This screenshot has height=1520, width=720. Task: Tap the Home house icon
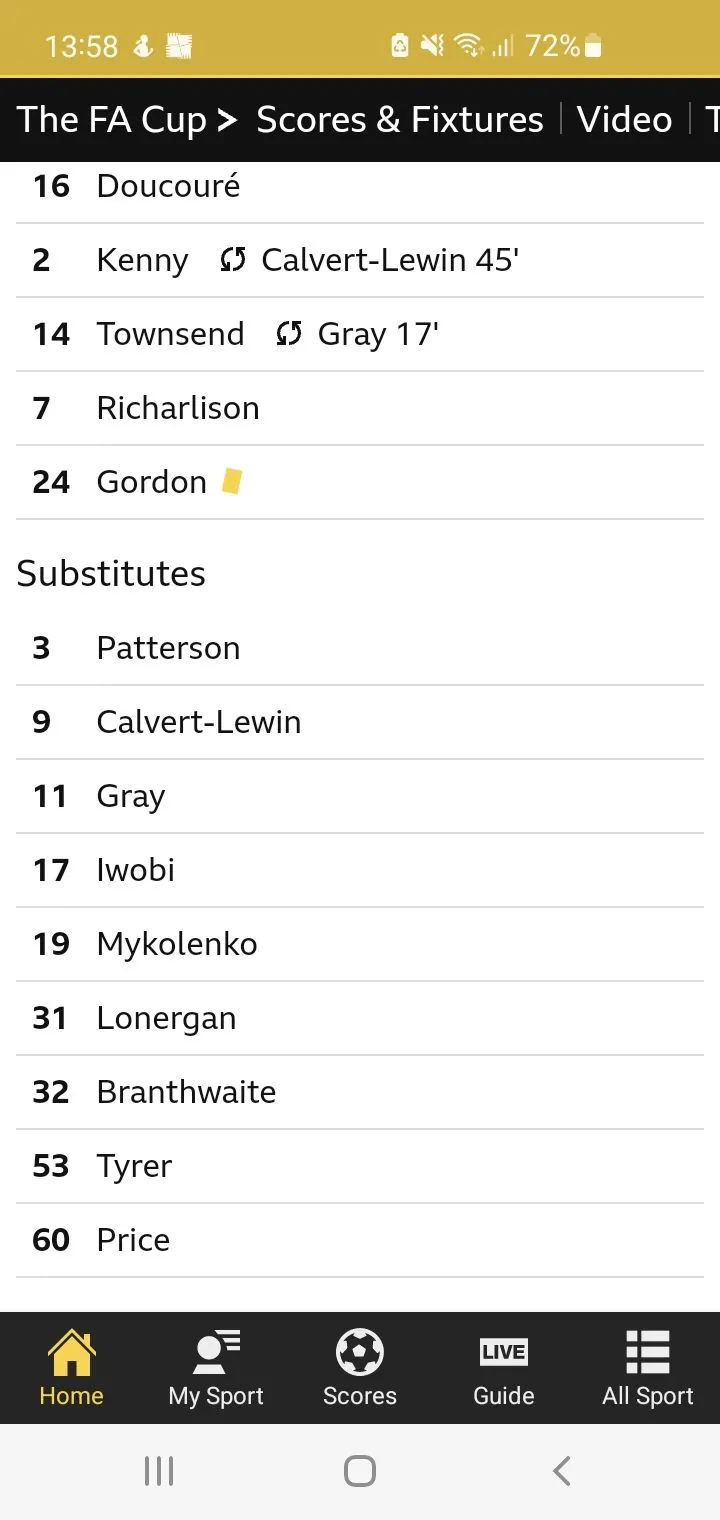(71, 1353)
